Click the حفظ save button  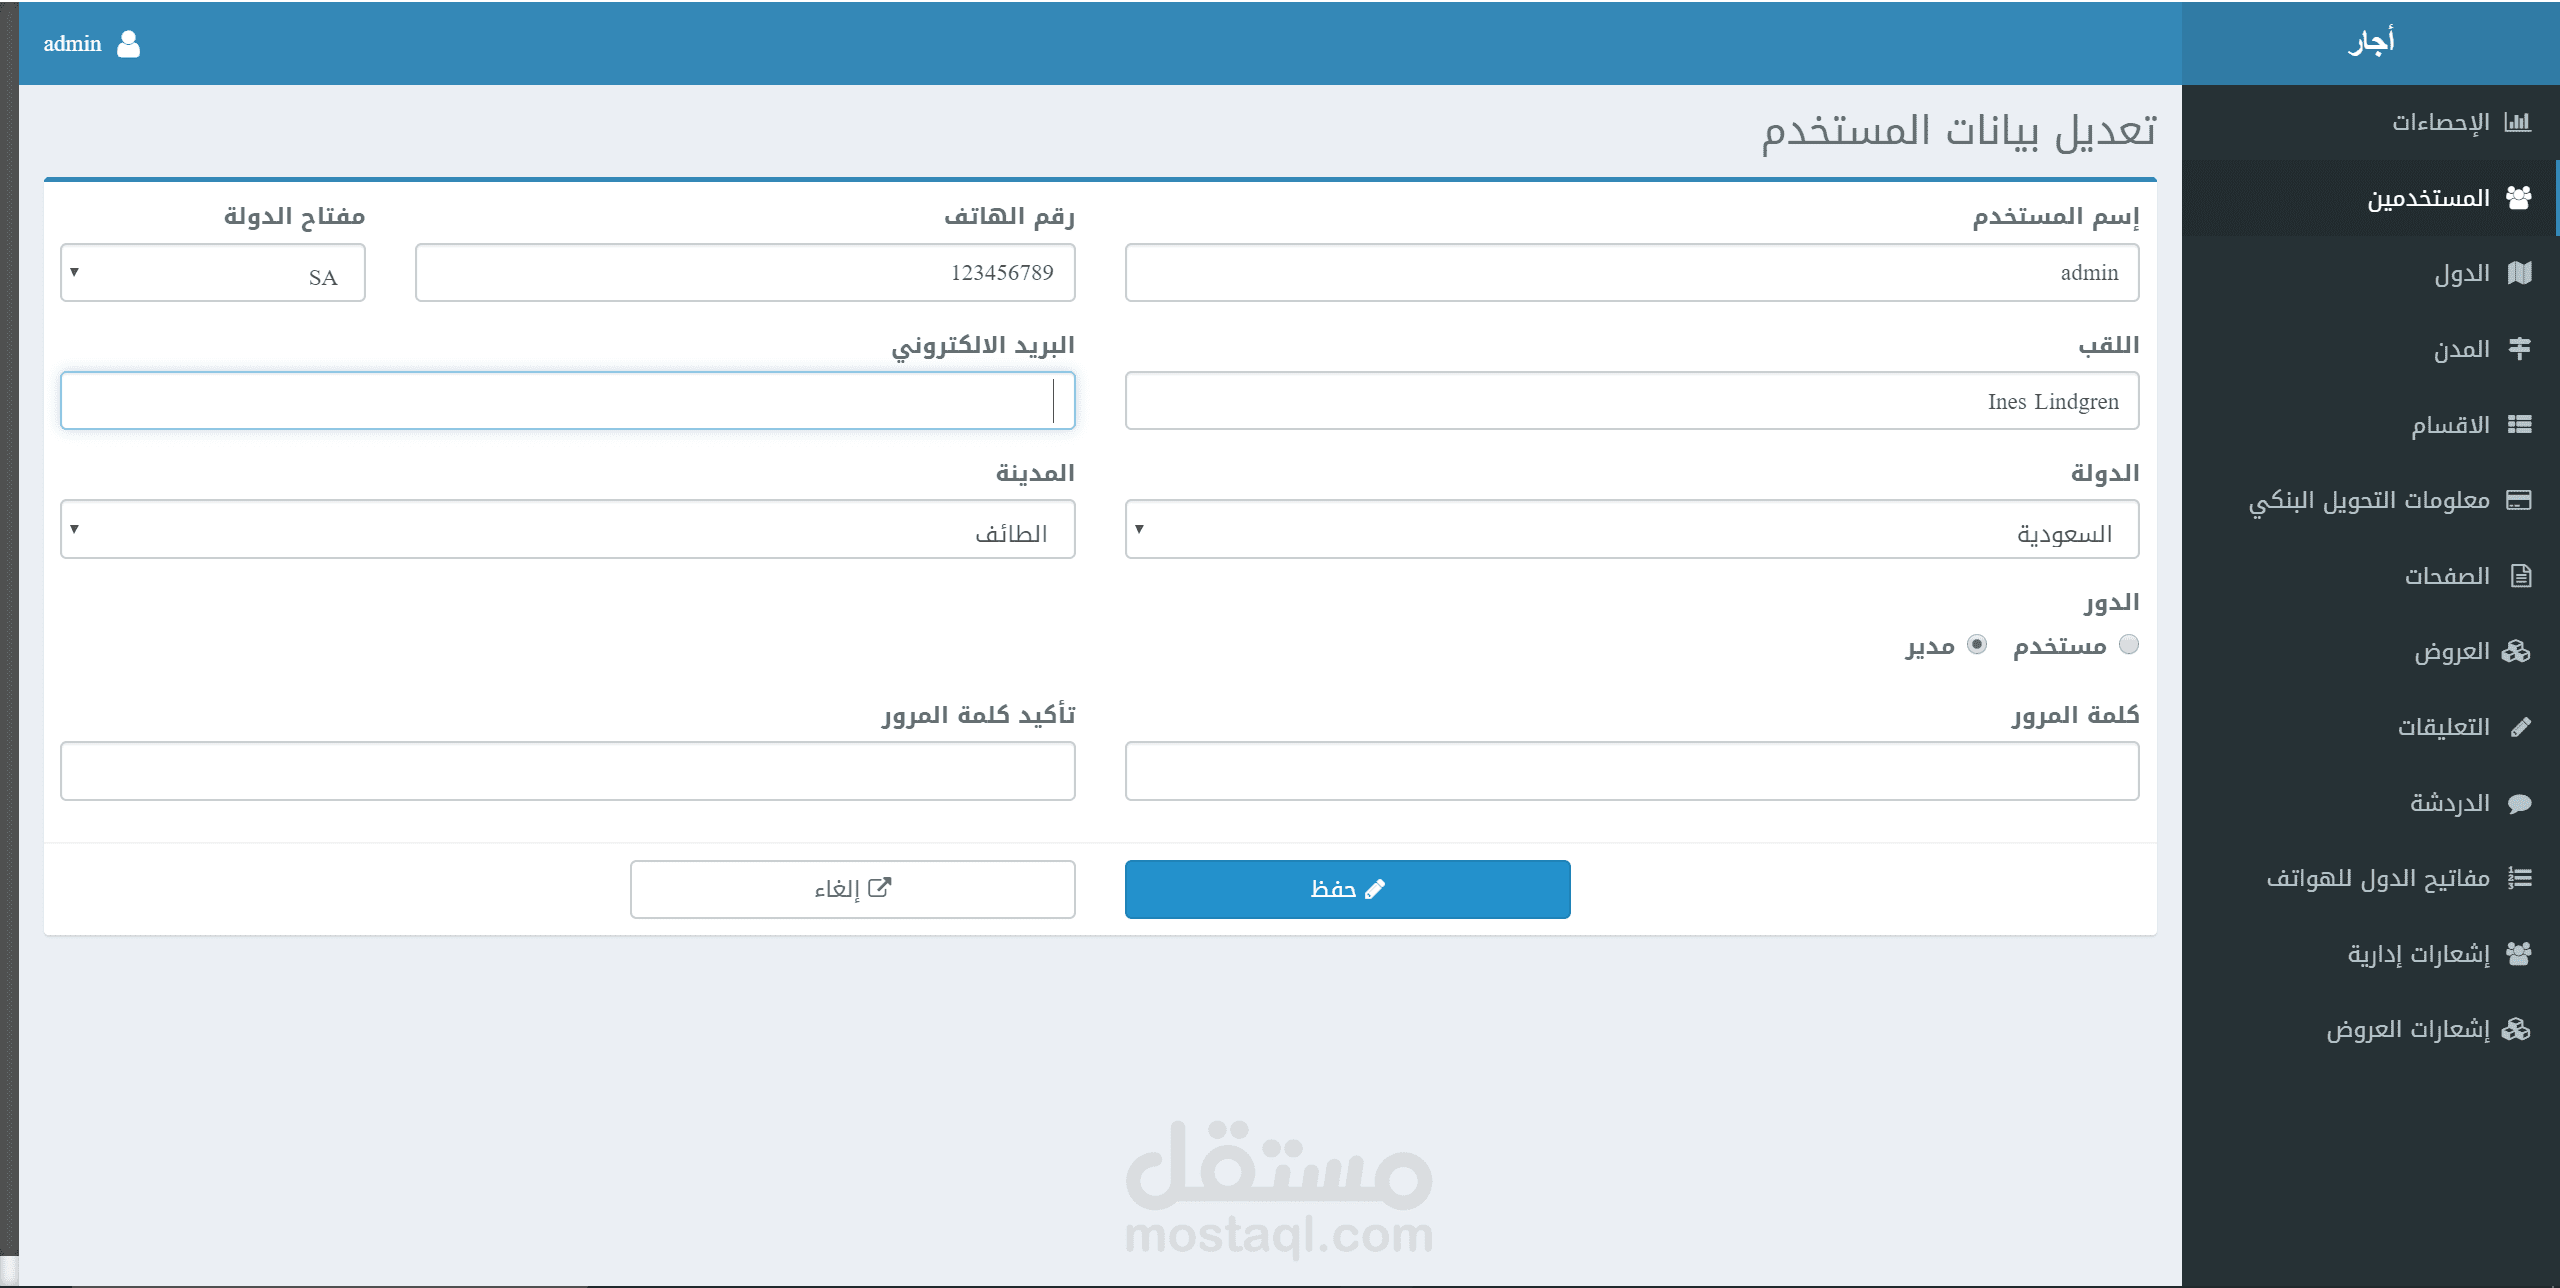1347,889
